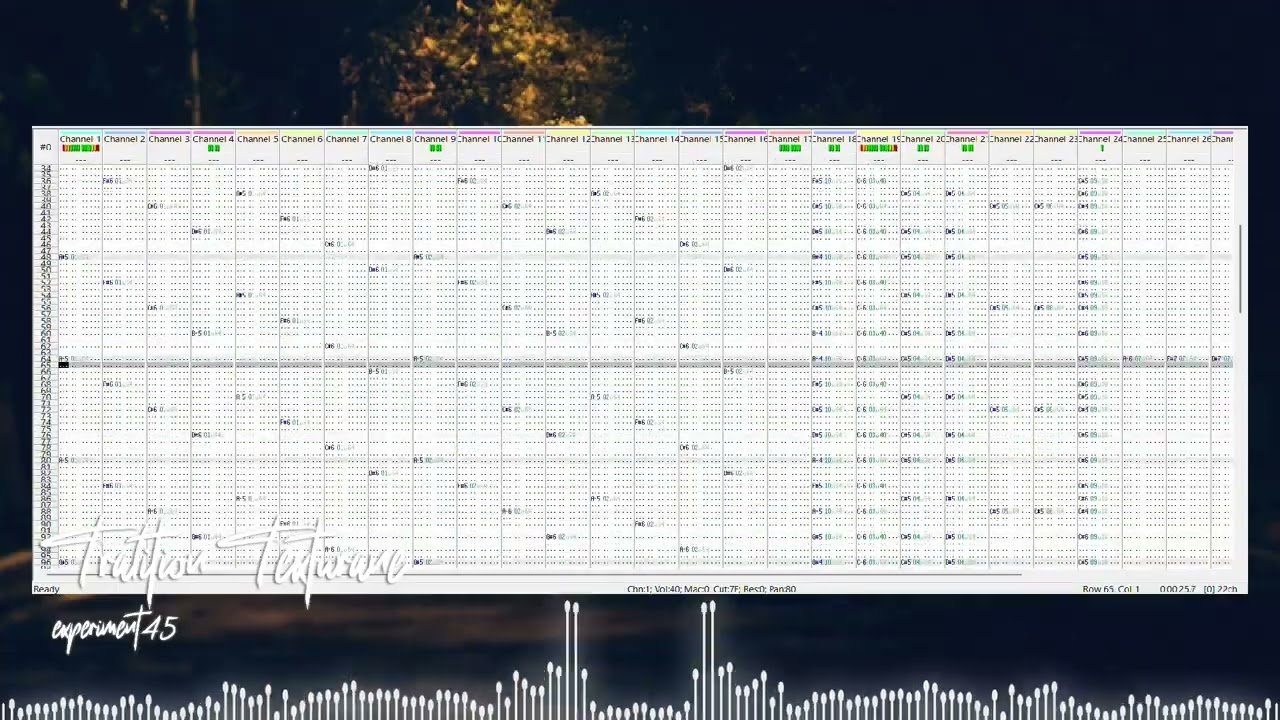This screenshot has width=1280, height=720.
Task: Click the Channel 15 column header
Action: 701,139
